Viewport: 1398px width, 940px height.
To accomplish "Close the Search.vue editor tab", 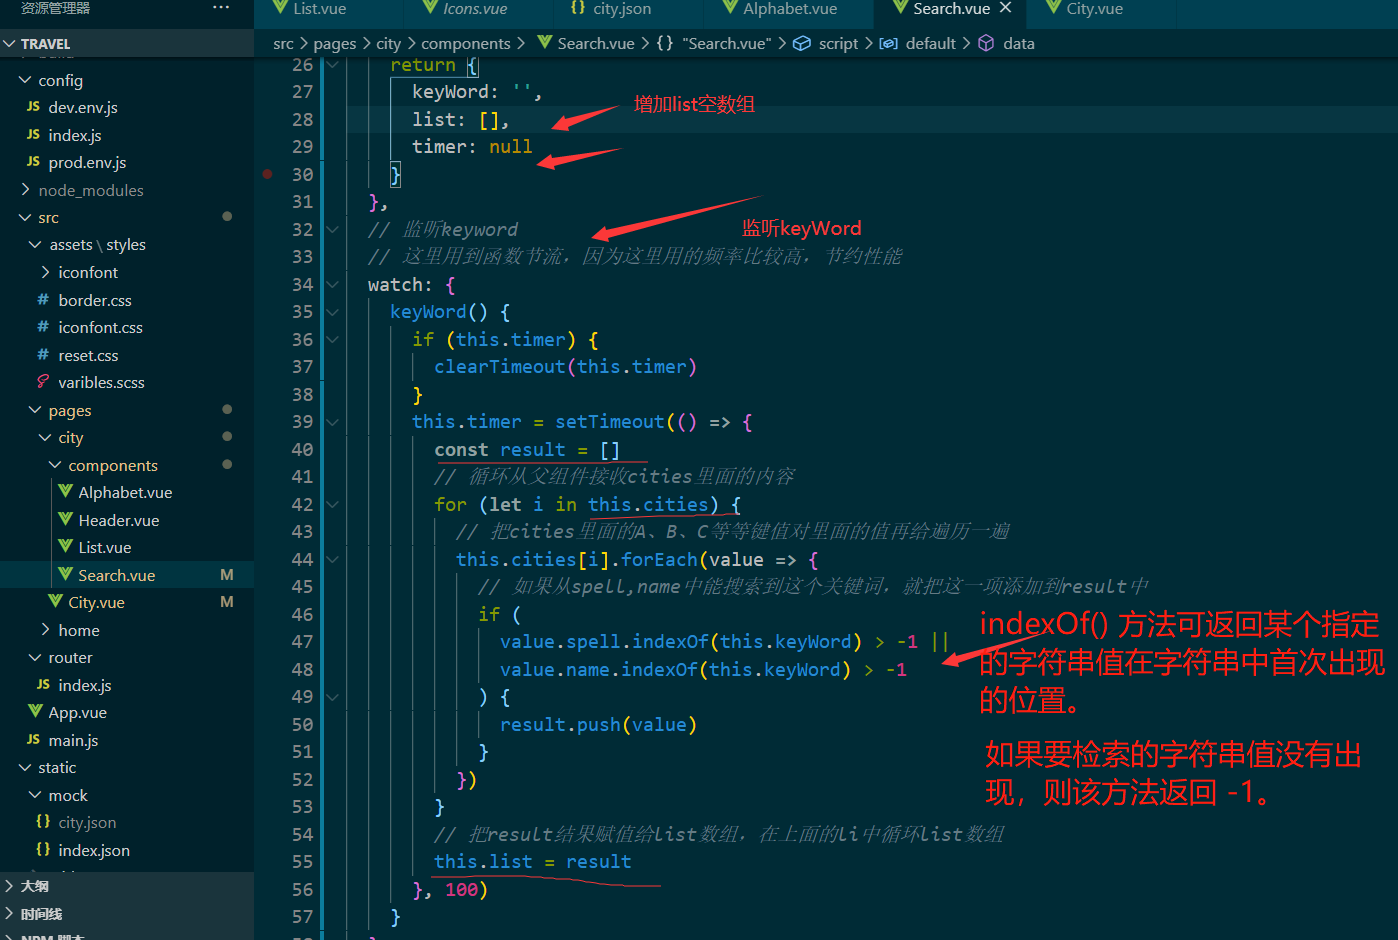I will point(1005,8).
